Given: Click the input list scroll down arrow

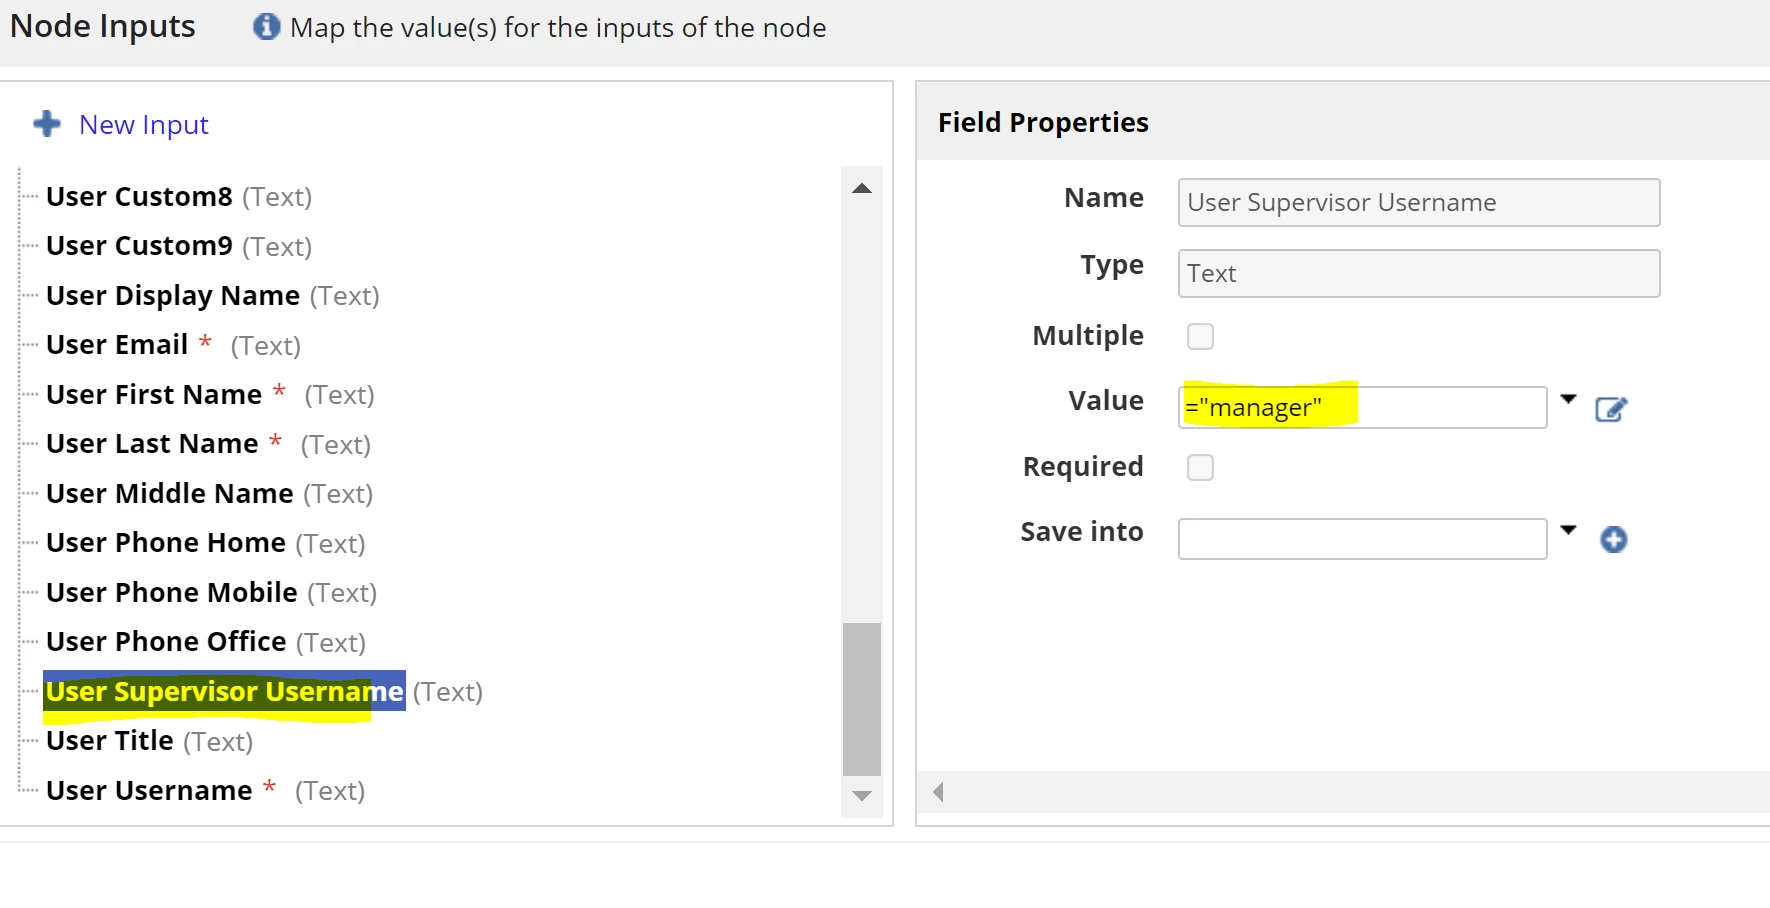Looking at the screenshot, I should tap(862, 796).
